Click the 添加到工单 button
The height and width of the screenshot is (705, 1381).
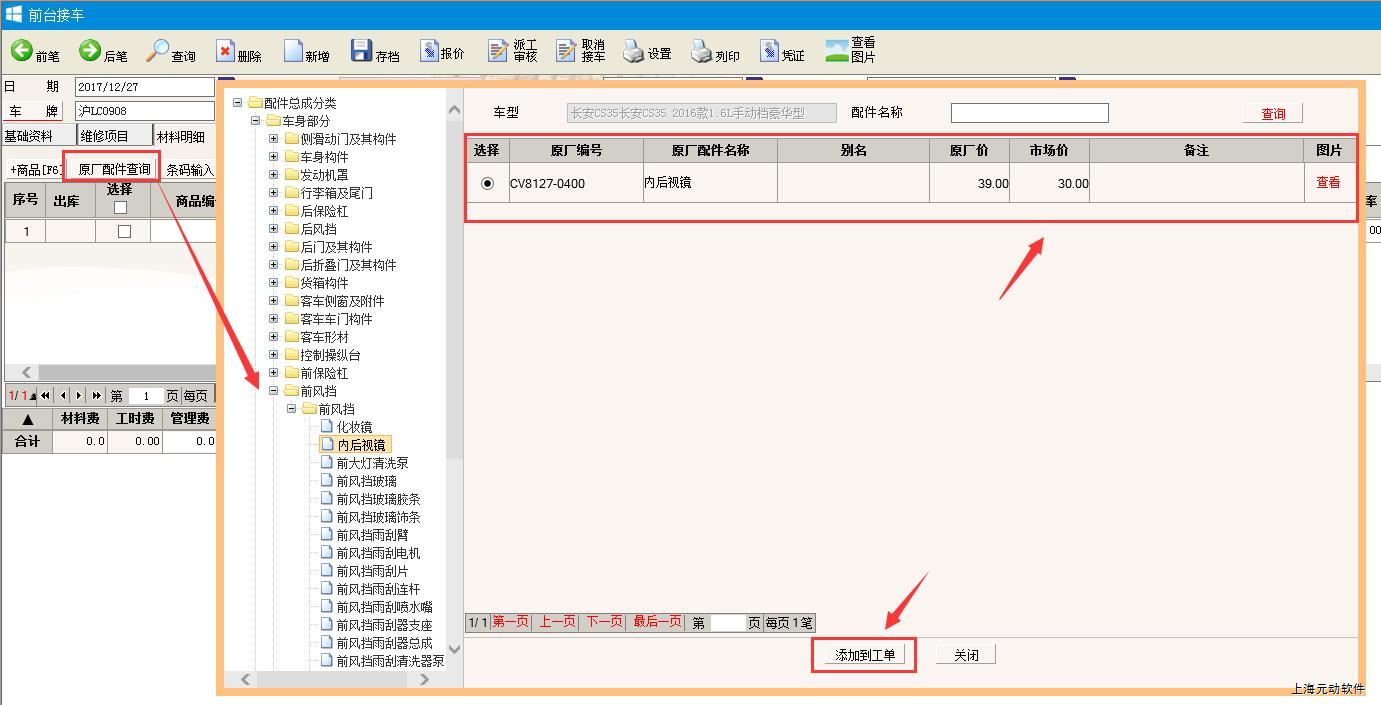863,655
